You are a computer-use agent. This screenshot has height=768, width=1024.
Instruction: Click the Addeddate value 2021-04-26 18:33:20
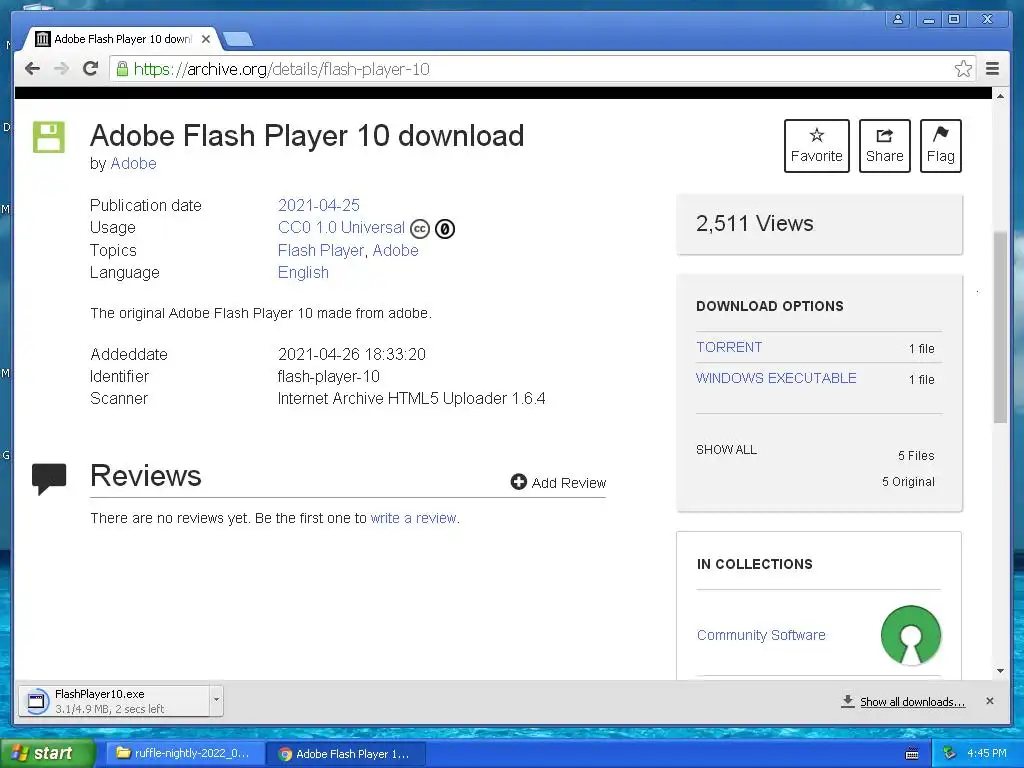(352, 354)
